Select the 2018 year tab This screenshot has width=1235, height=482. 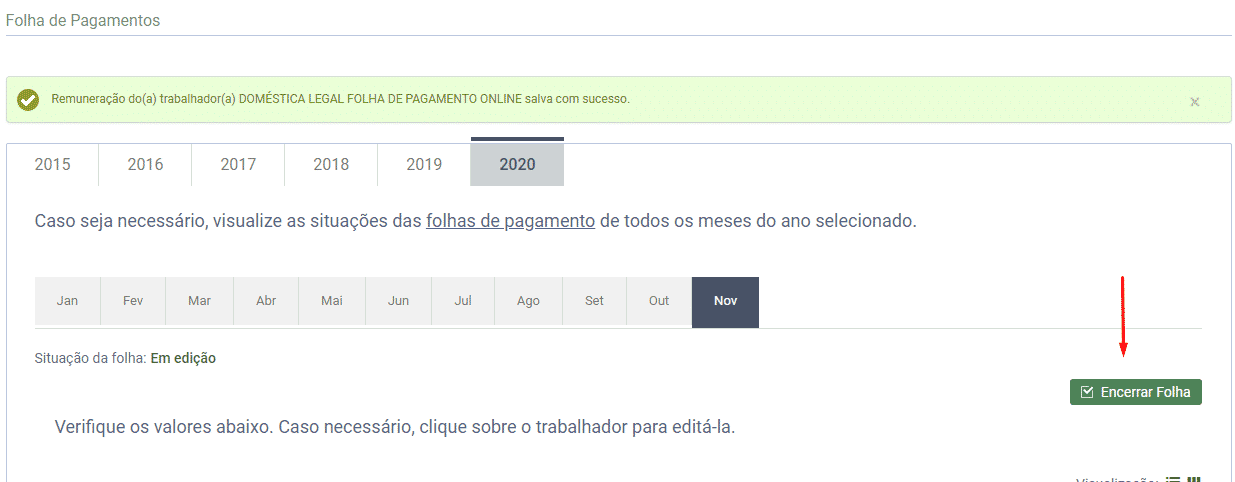click(331, 165)
